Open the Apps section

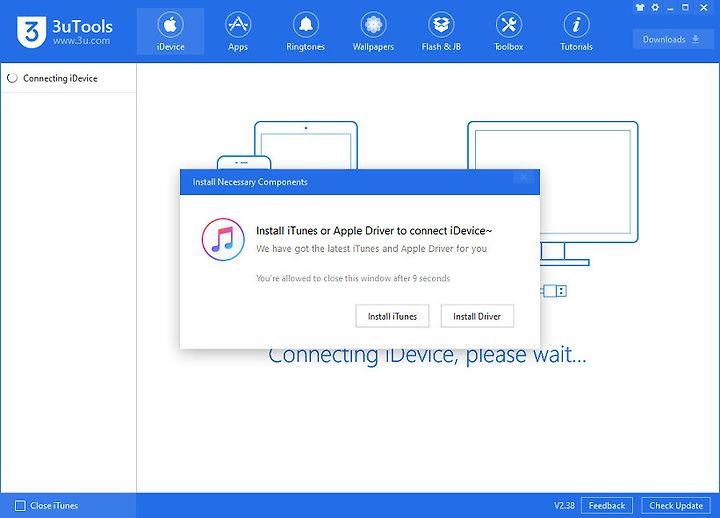coord(238,31)
